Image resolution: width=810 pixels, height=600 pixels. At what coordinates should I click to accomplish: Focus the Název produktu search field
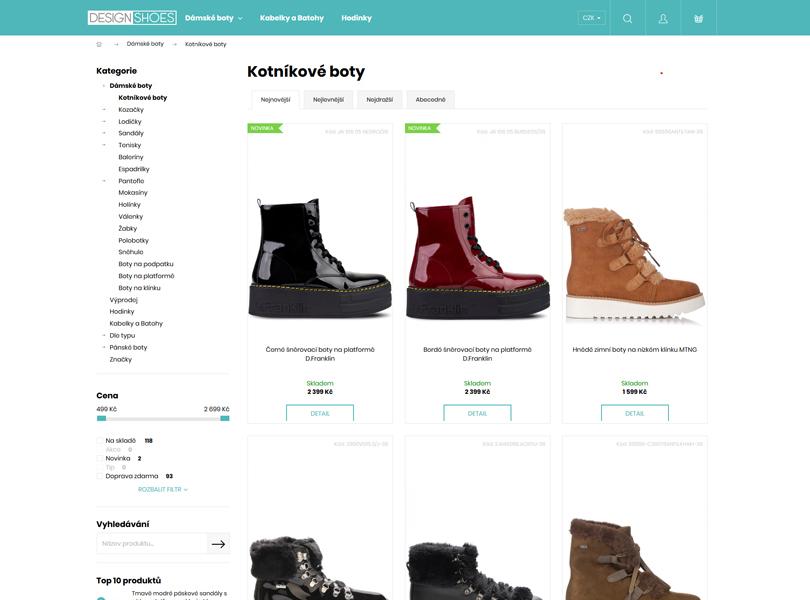152,544
